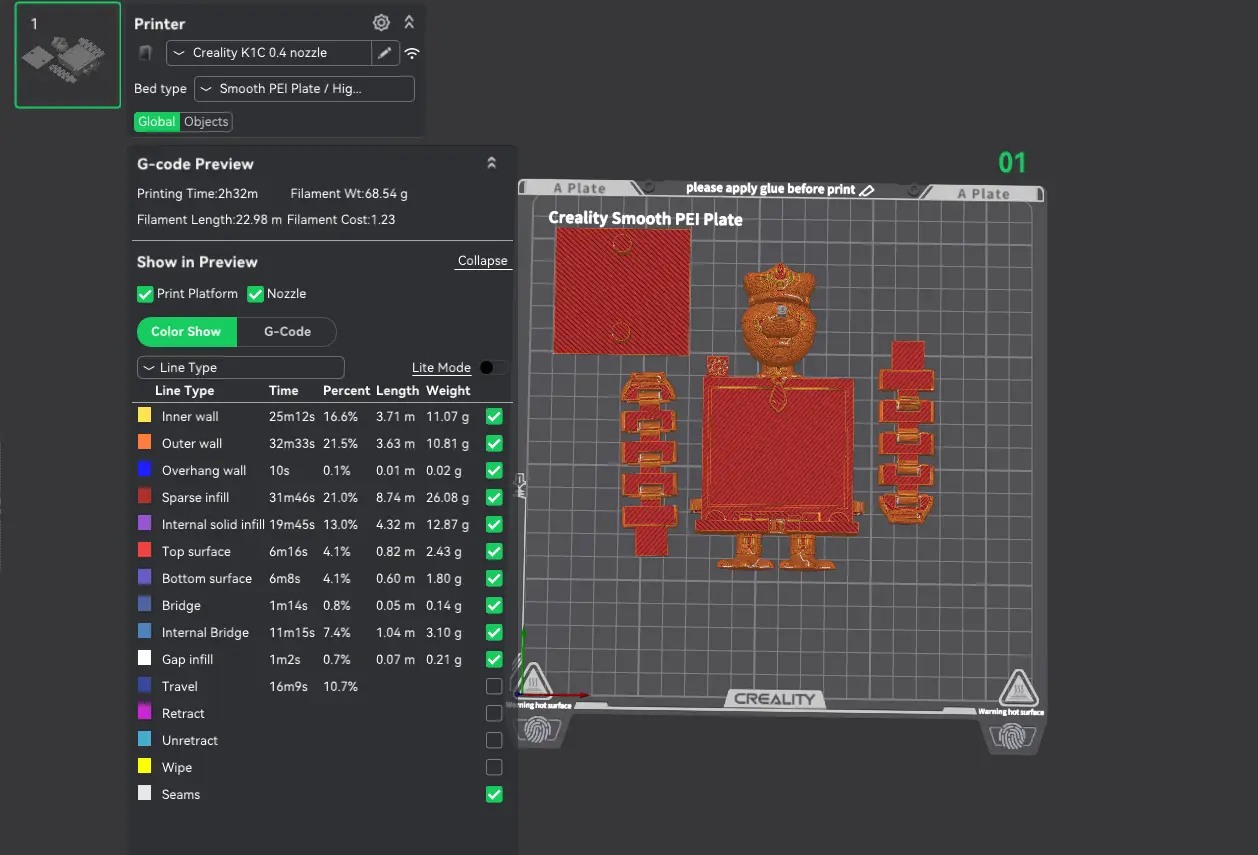
Task: Show Retract points in preview
Action: pos(494,713)
